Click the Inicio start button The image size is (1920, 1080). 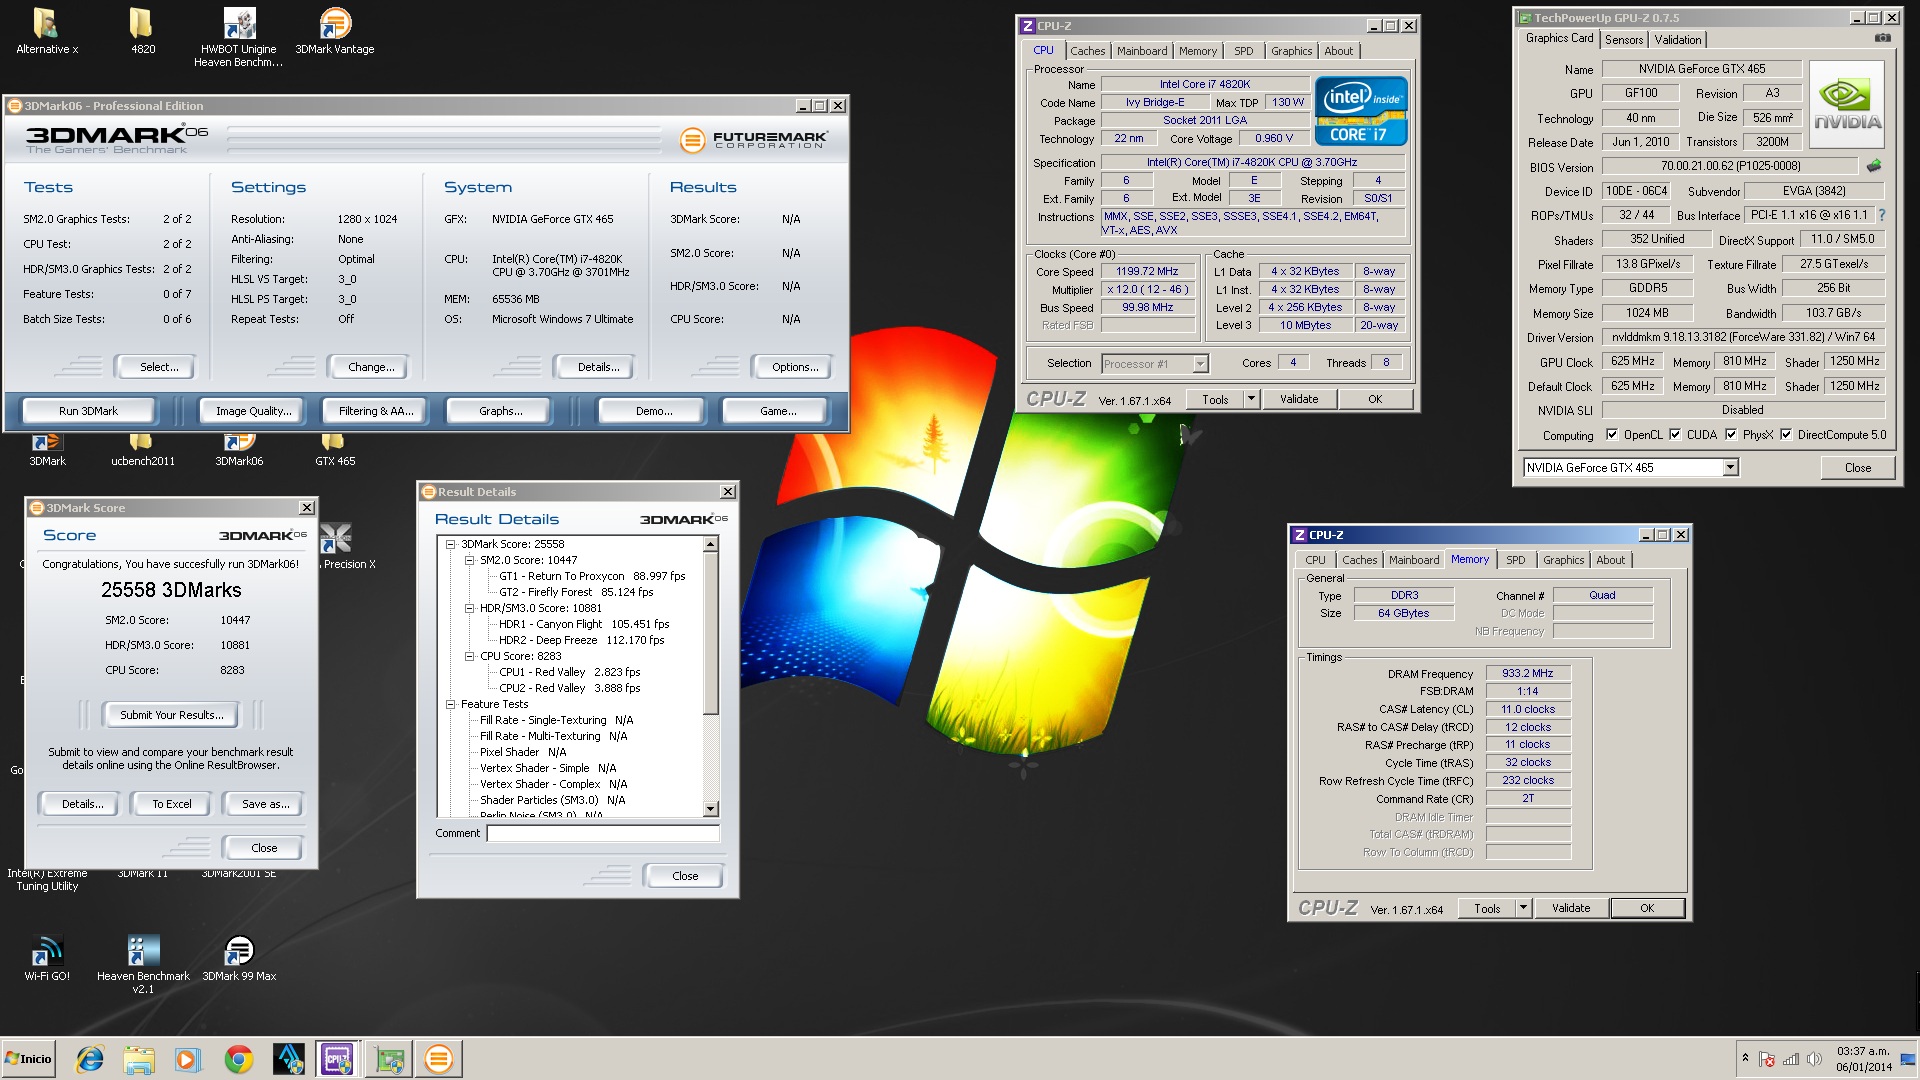pos(28,1059)
